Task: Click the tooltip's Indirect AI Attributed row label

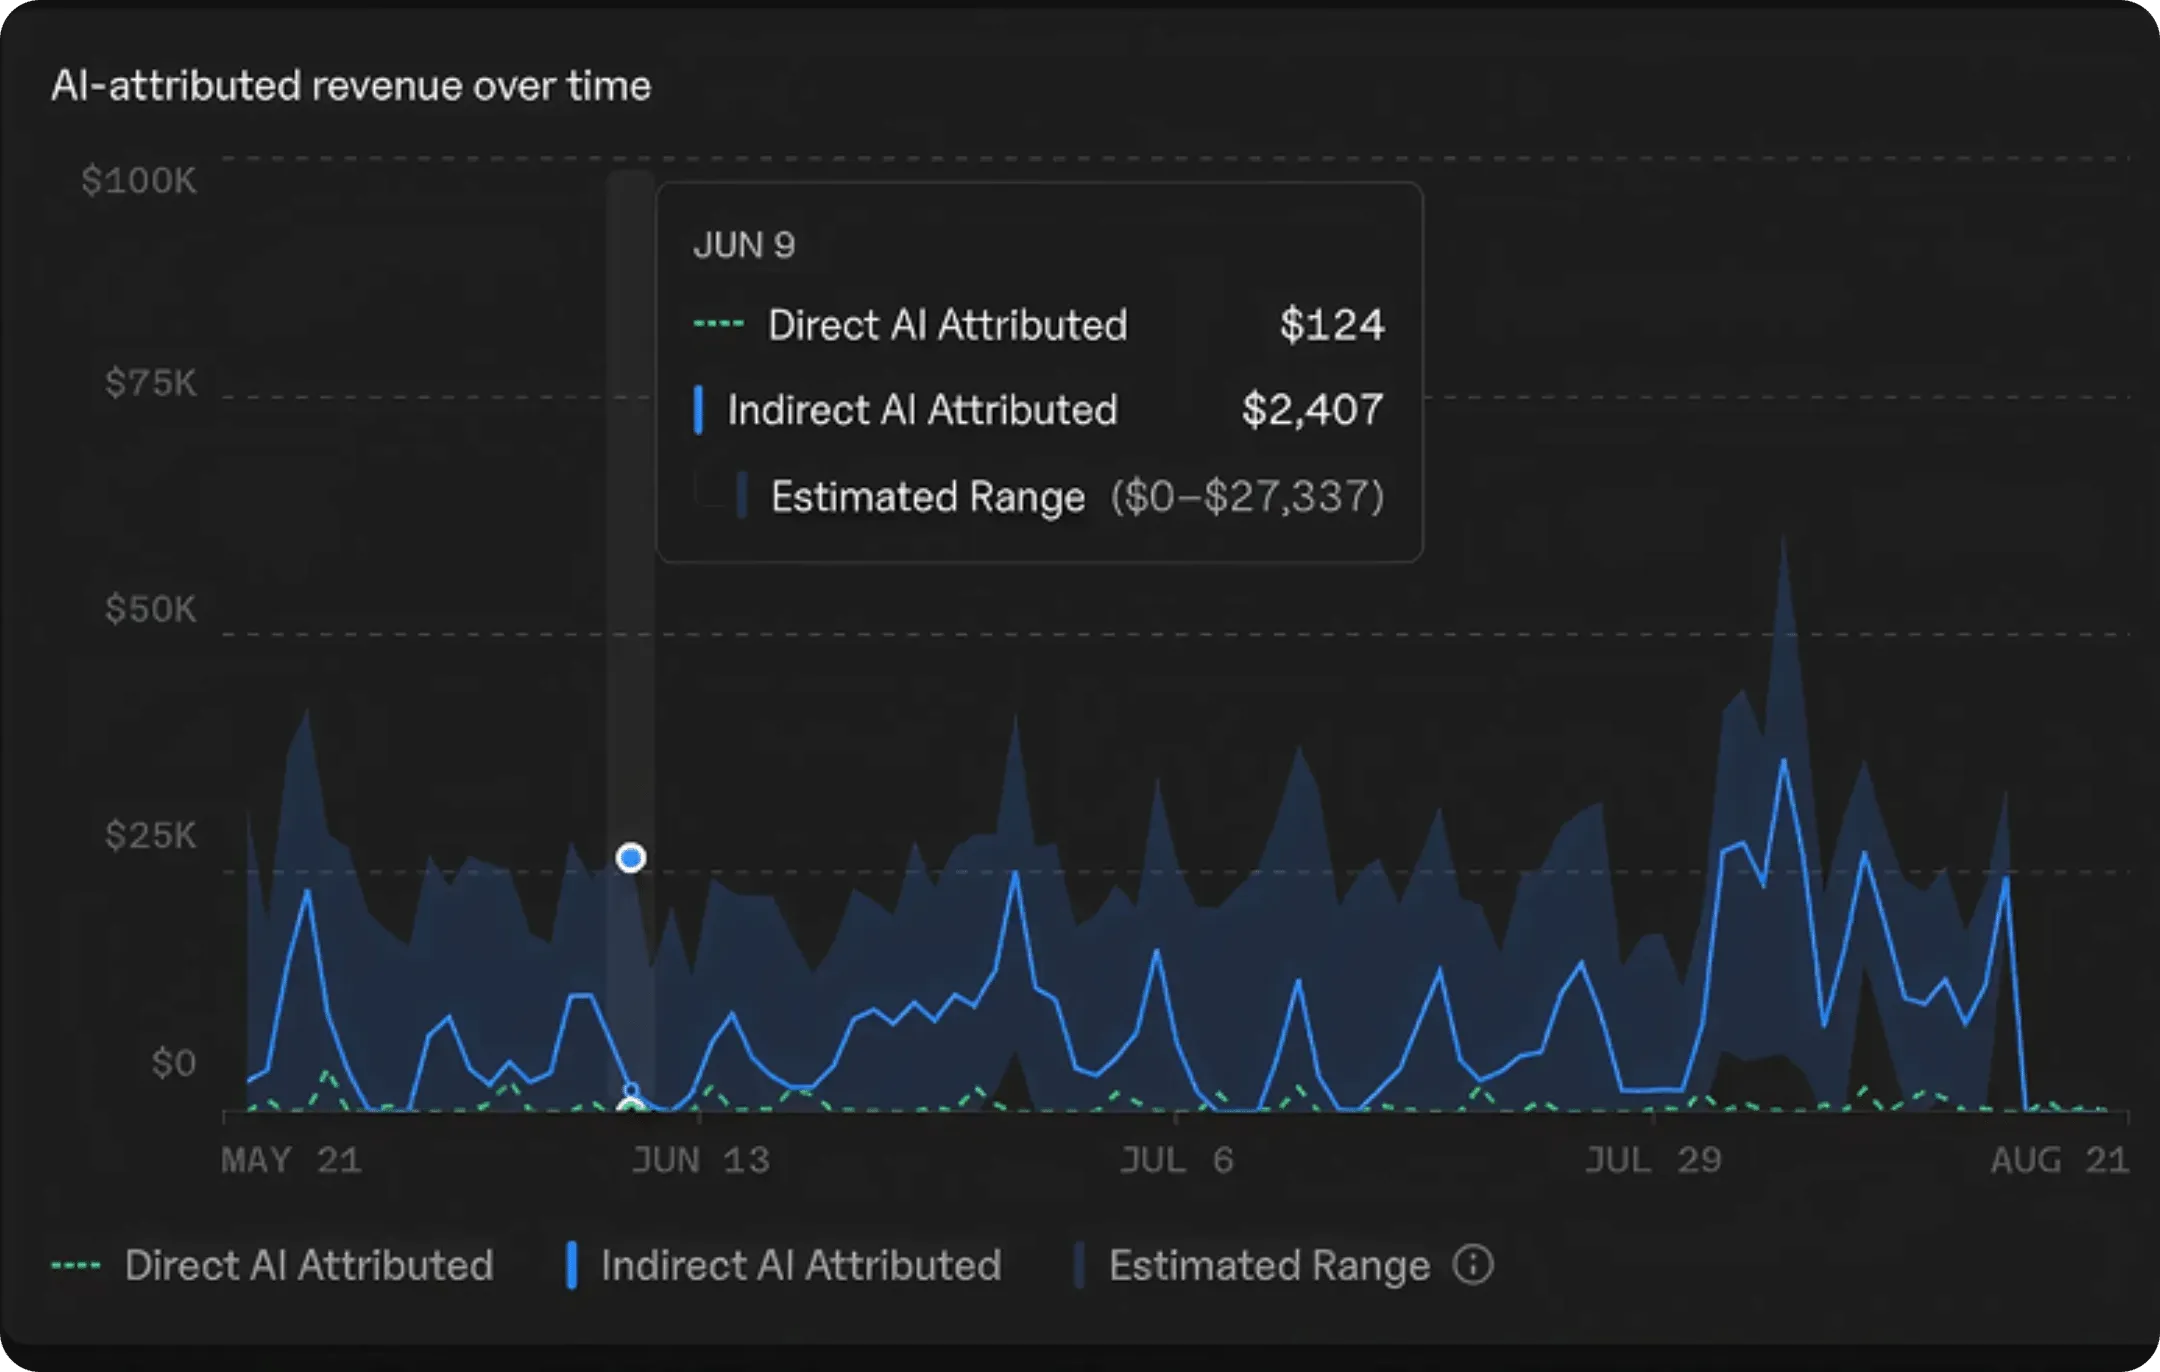Action: click(922, 410)
